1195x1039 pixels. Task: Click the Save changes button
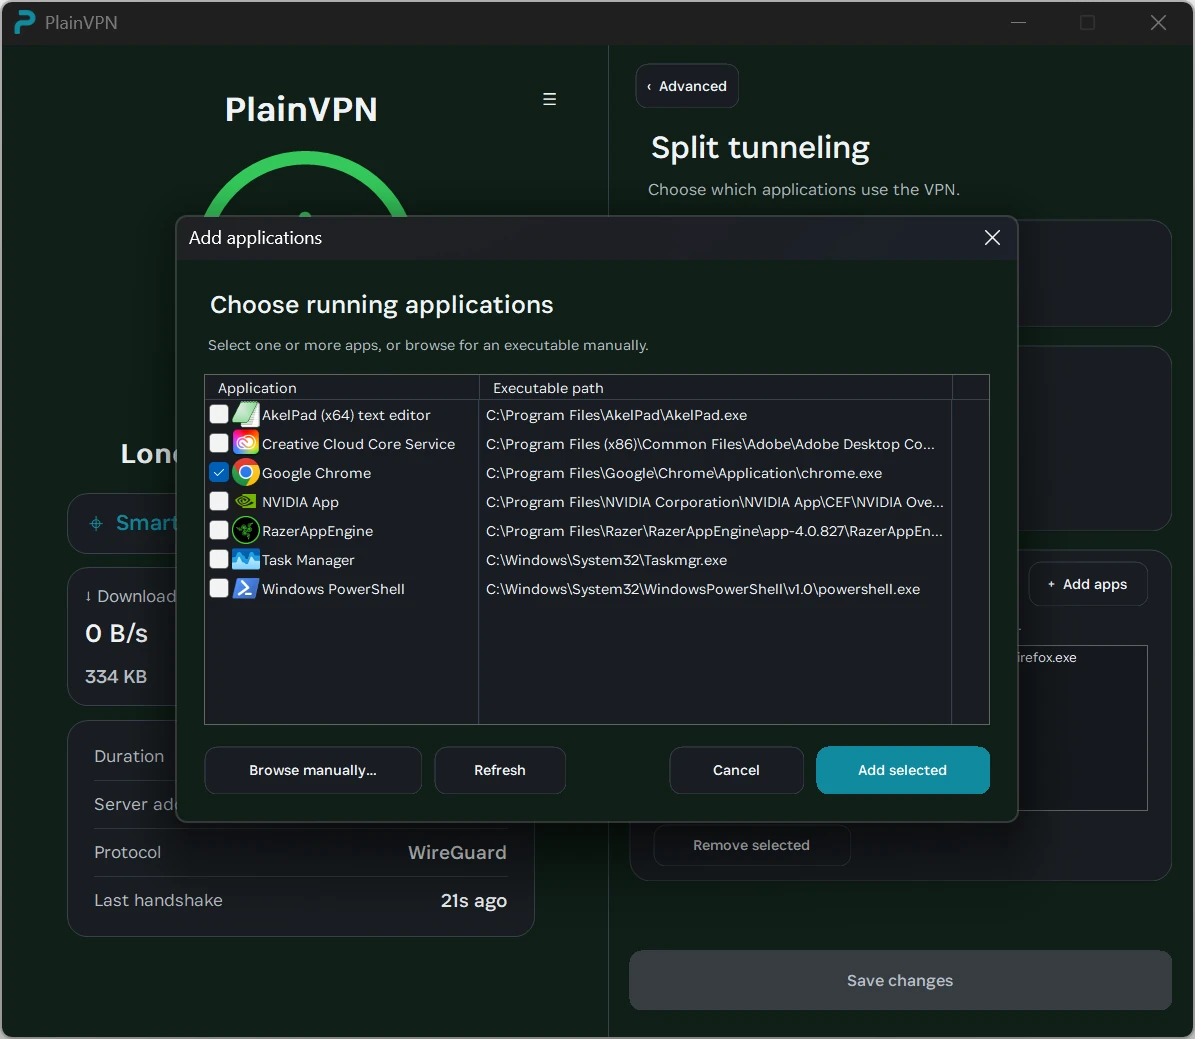click(900, 980)
